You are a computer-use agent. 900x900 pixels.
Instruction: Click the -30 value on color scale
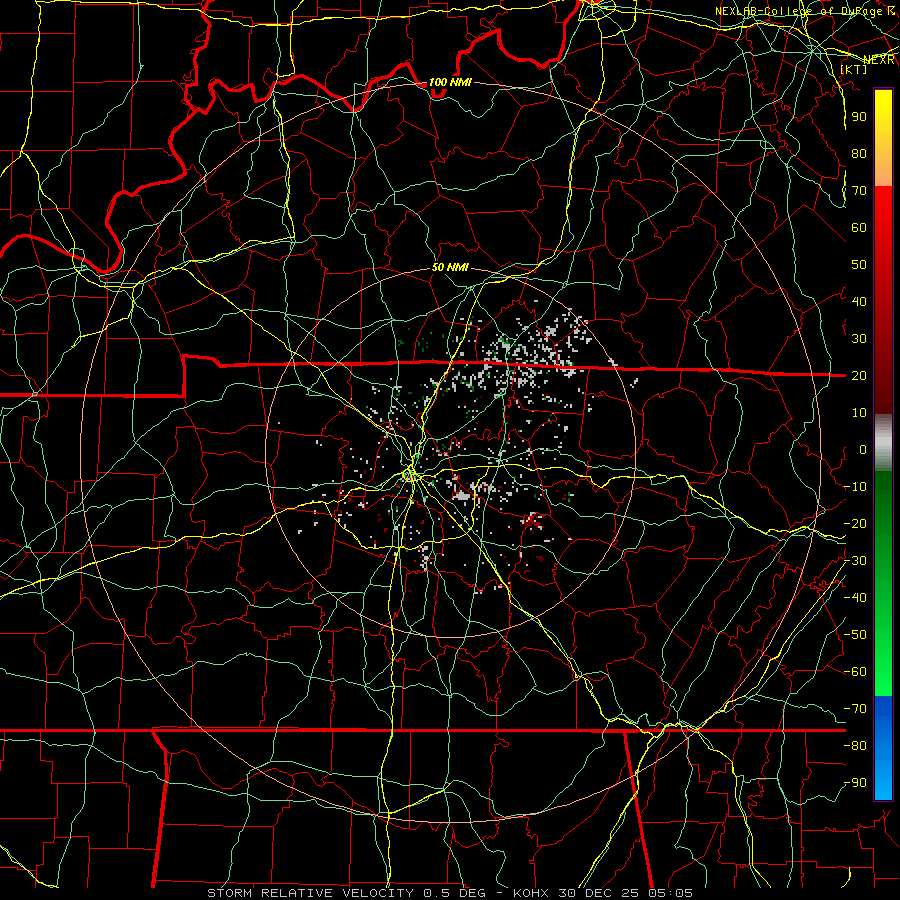[855, 561]
